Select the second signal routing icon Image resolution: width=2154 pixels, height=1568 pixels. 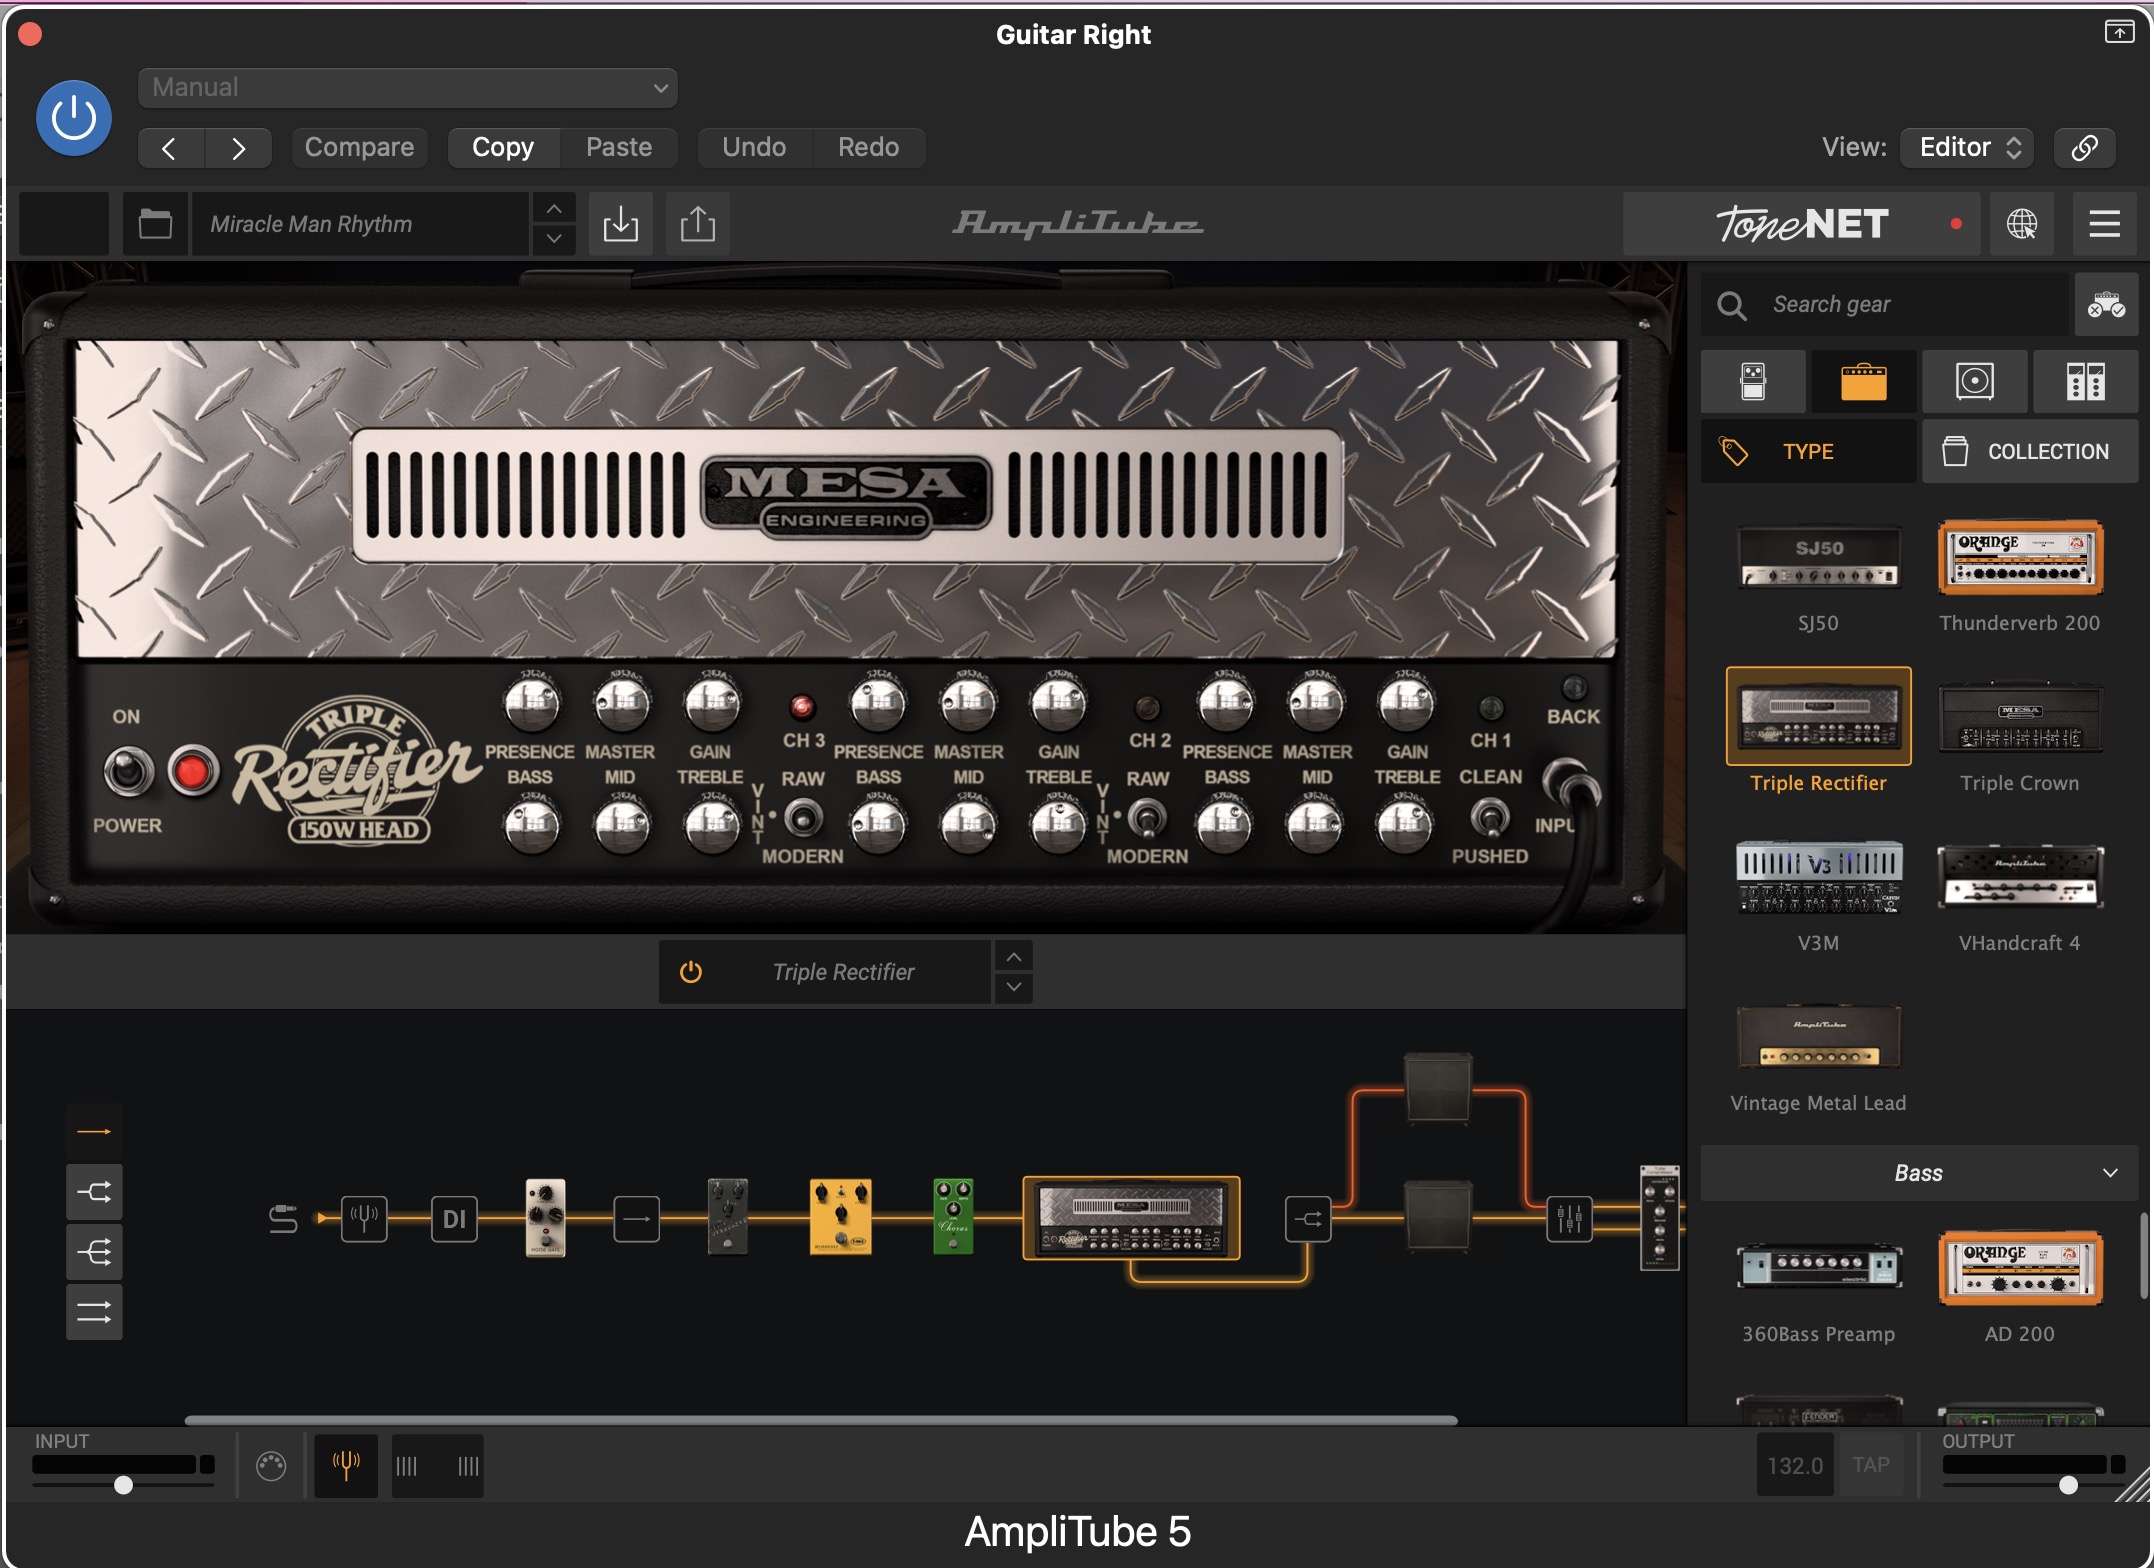click(94, 1192)
